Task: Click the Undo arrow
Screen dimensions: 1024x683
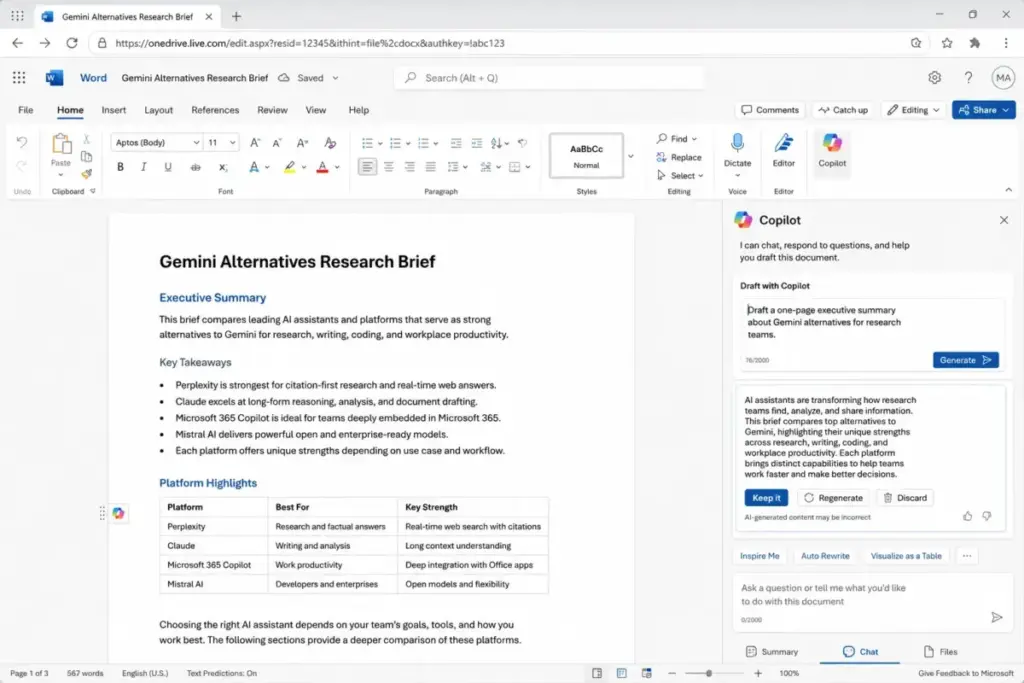Action: click(x=22, y=142)
